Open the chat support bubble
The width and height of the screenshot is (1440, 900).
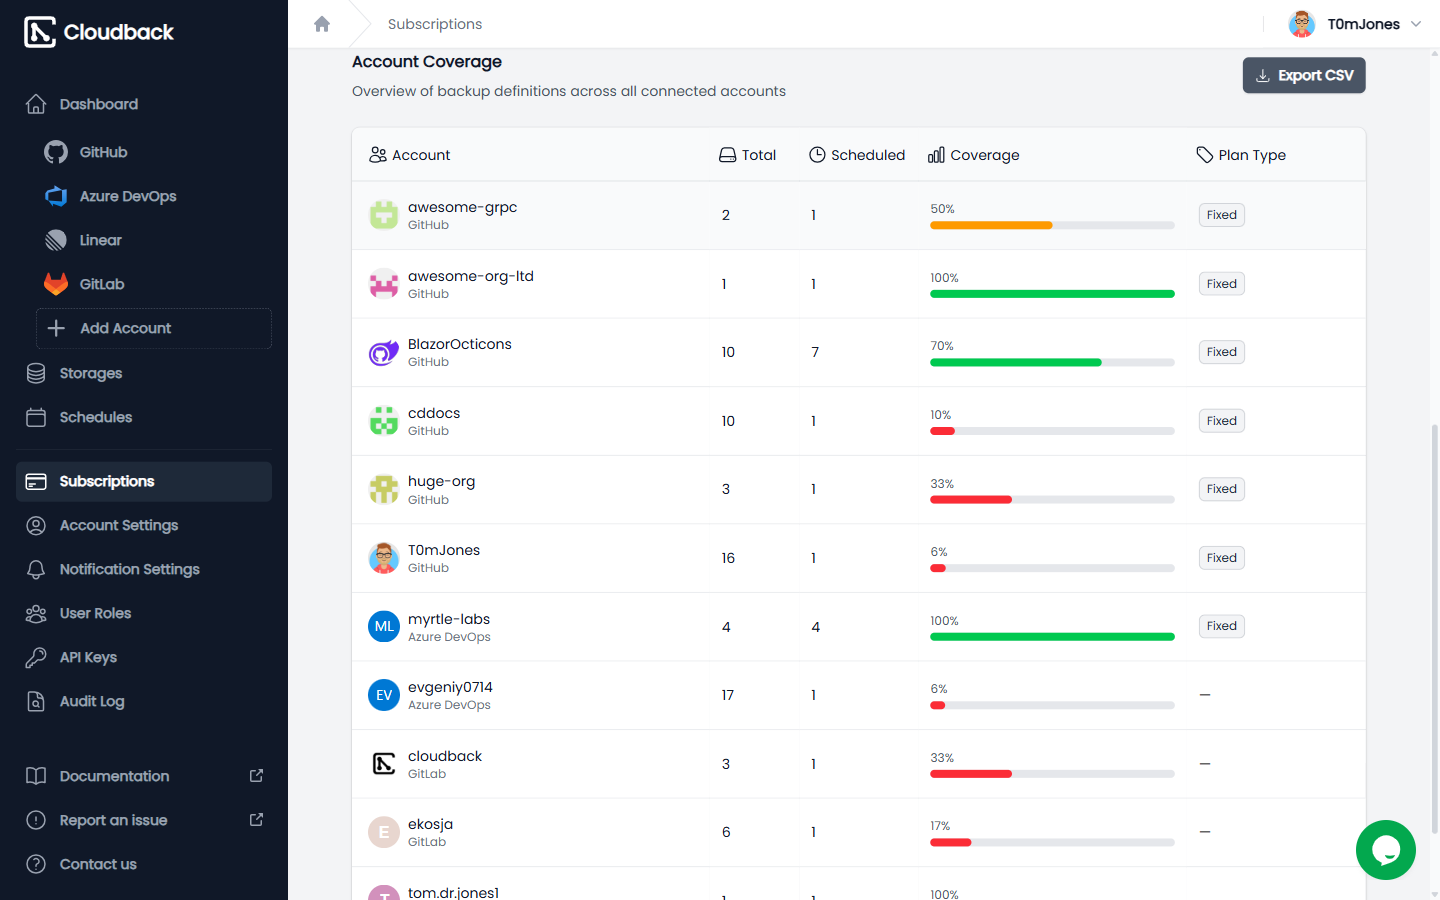coord(1386,850)
